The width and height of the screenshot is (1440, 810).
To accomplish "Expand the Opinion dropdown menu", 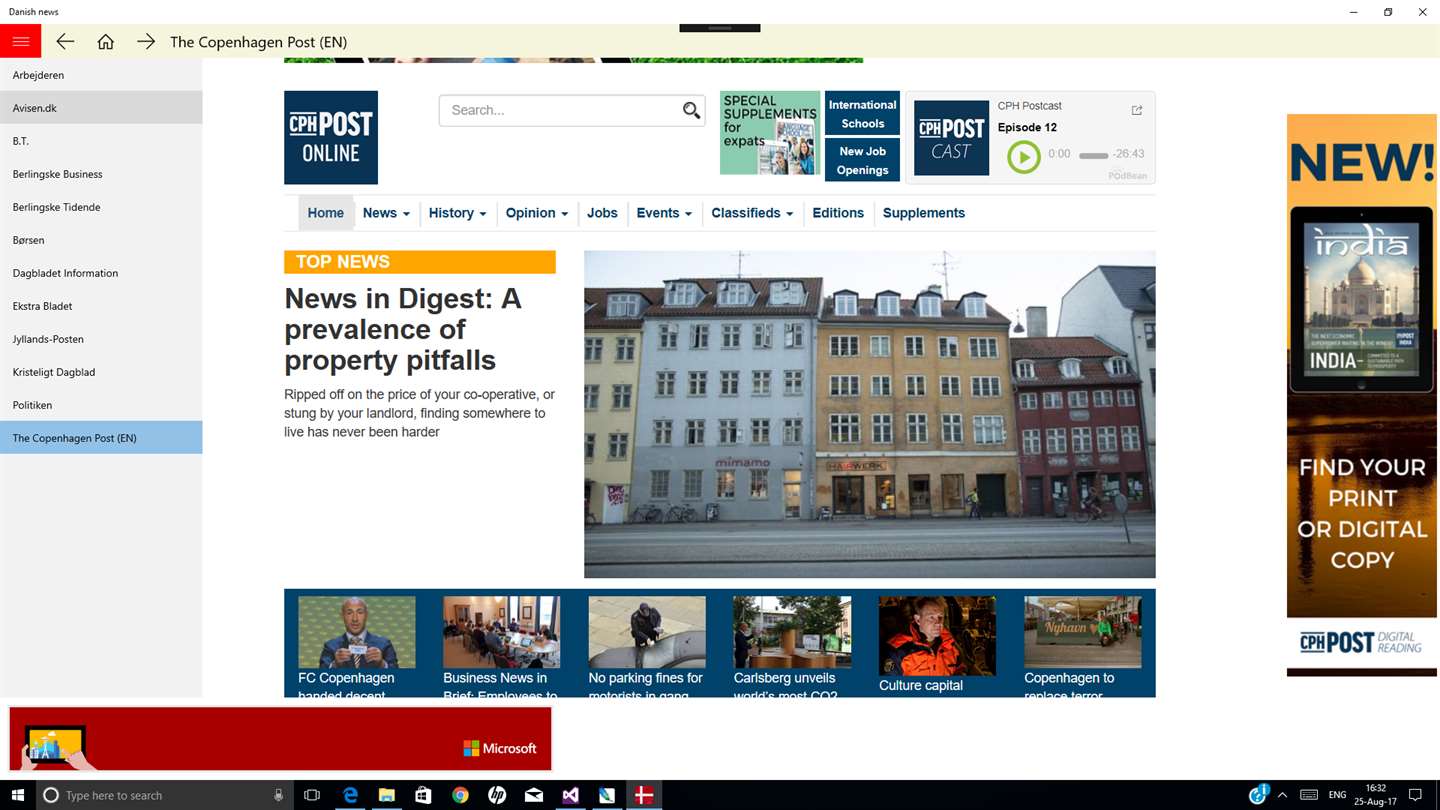I will [537, 213].
